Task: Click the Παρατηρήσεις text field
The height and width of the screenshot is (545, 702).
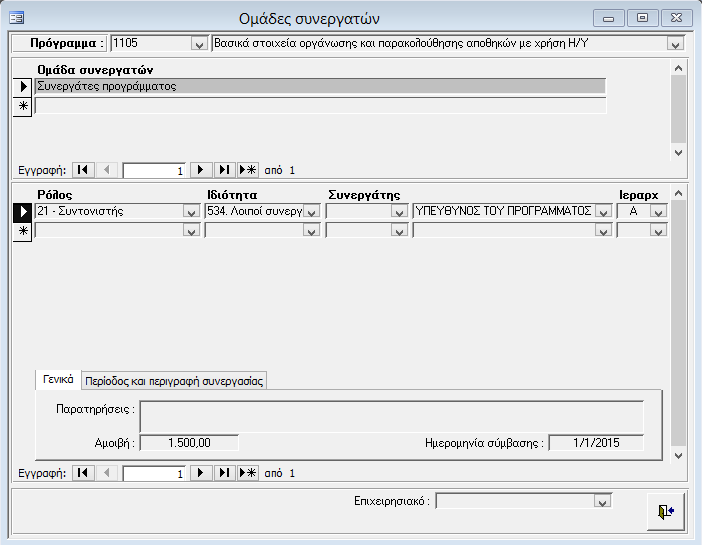Action: [390, 417]
